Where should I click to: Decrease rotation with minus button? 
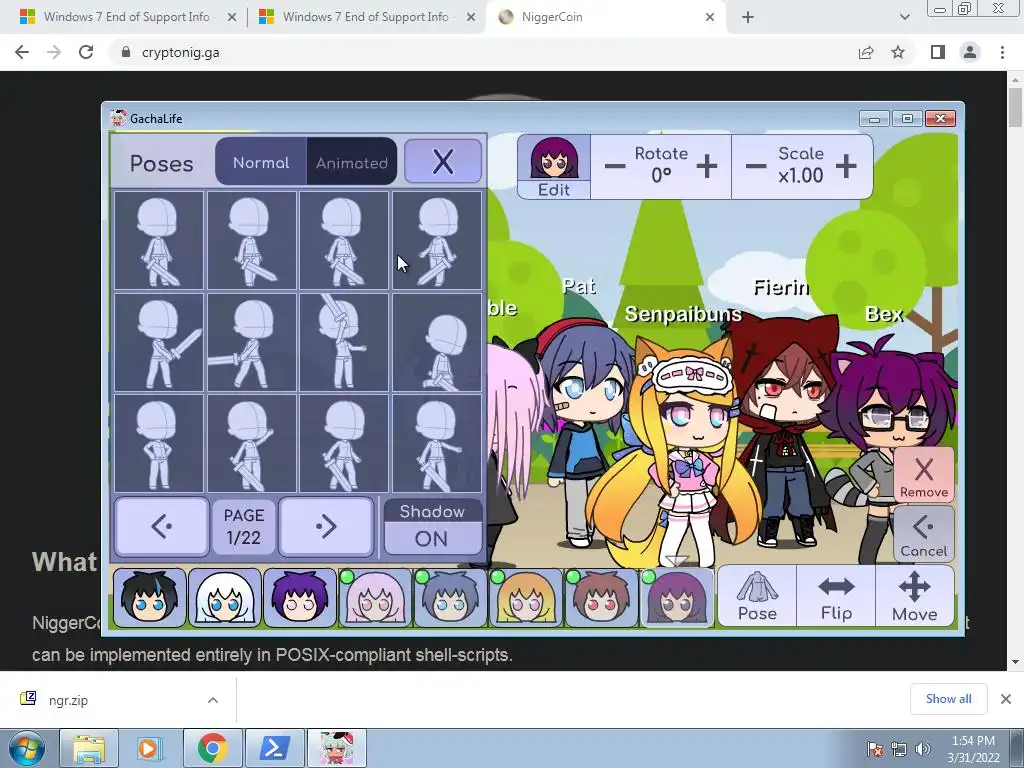point(615,167)
